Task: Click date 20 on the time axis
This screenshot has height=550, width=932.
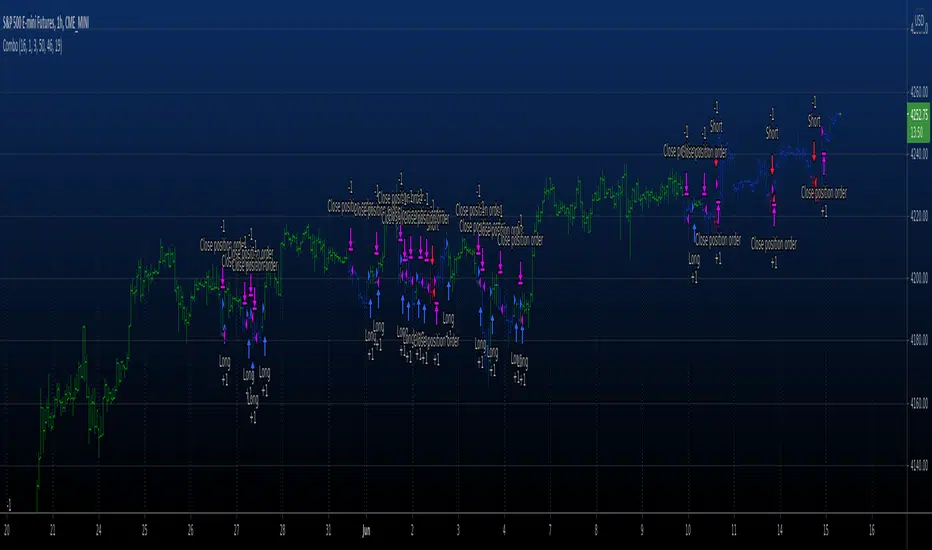Action: tap(8, 529)
